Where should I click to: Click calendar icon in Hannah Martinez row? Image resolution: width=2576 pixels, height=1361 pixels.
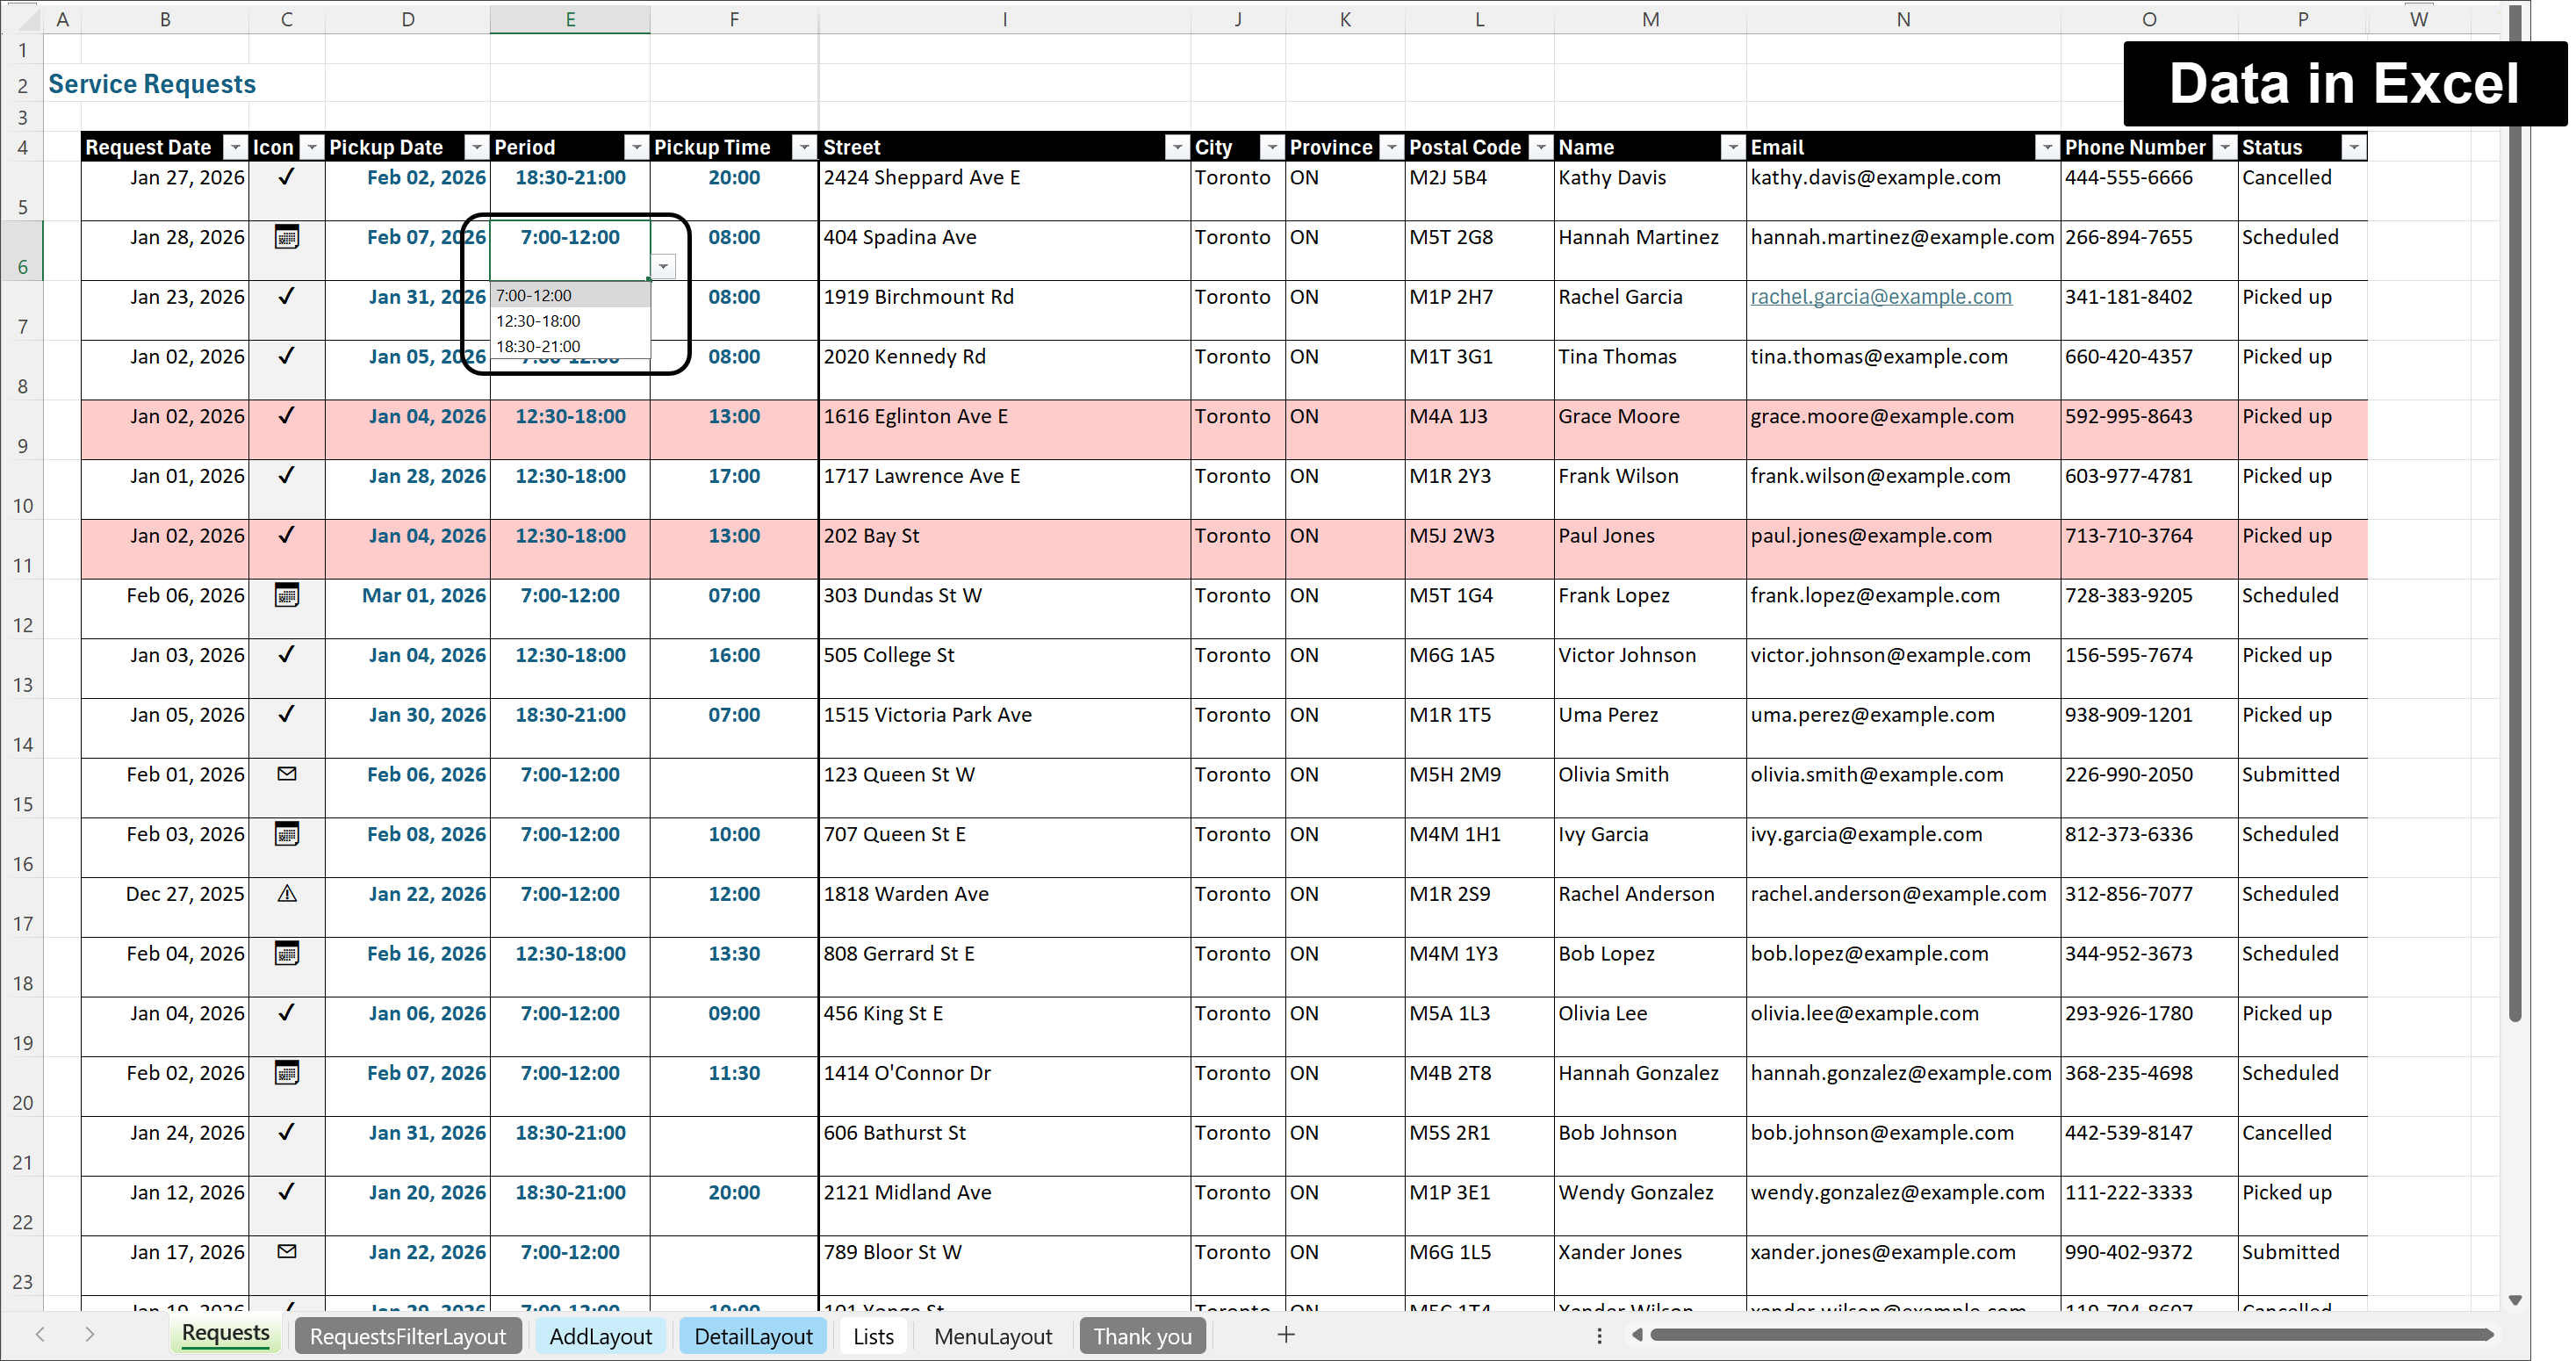287,238
